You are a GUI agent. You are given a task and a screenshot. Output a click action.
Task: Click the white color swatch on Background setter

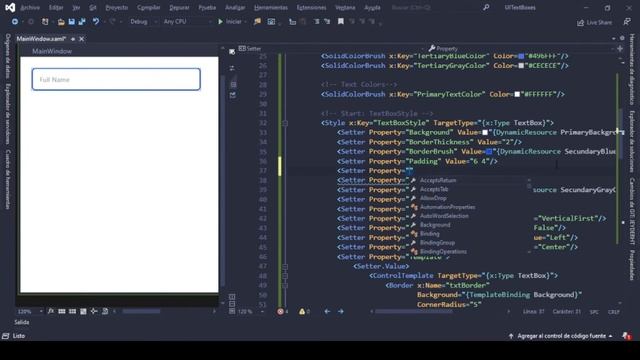pyautogui.click(x=484, y=132)
